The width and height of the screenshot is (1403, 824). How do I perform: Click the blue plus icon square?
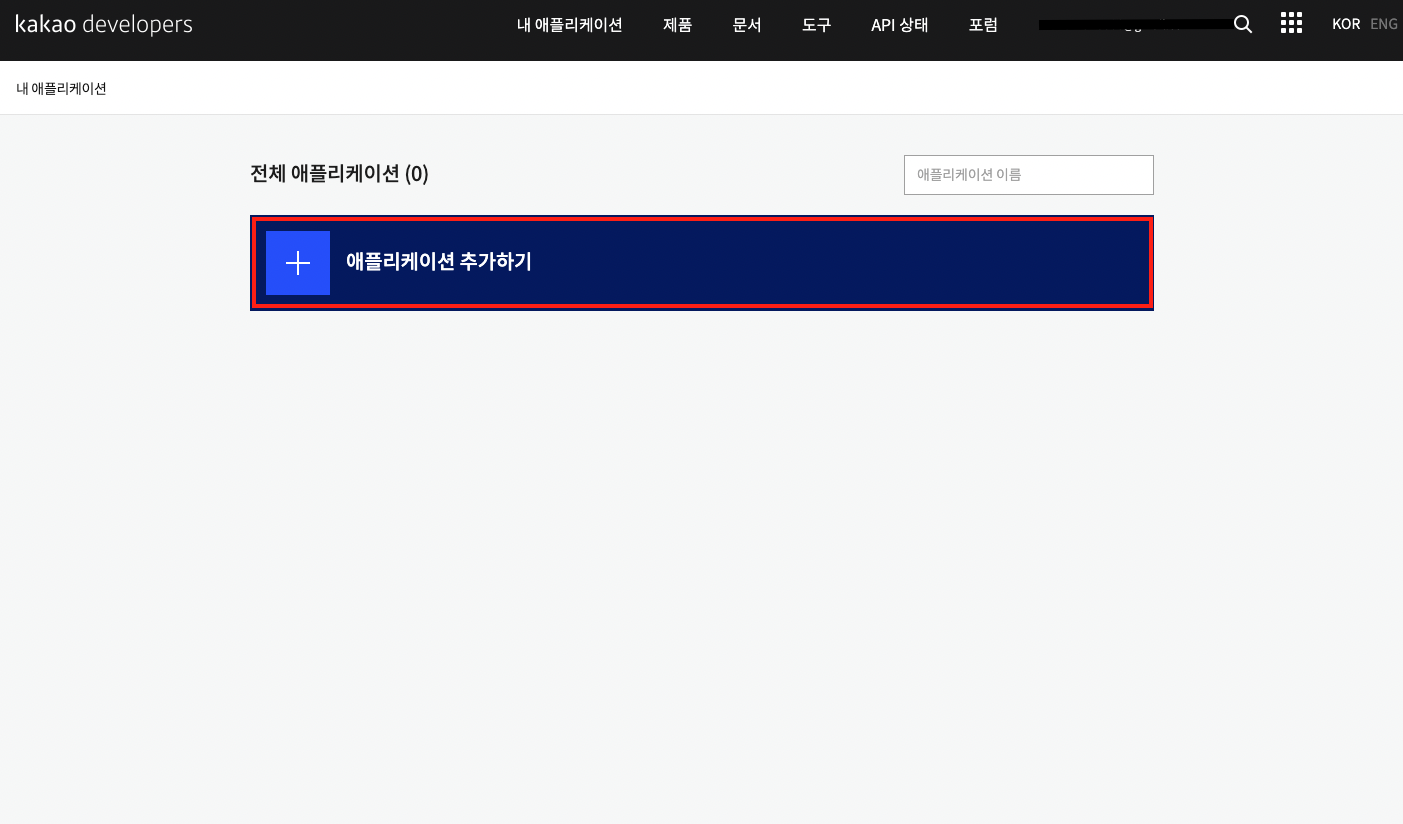(298, 263)
